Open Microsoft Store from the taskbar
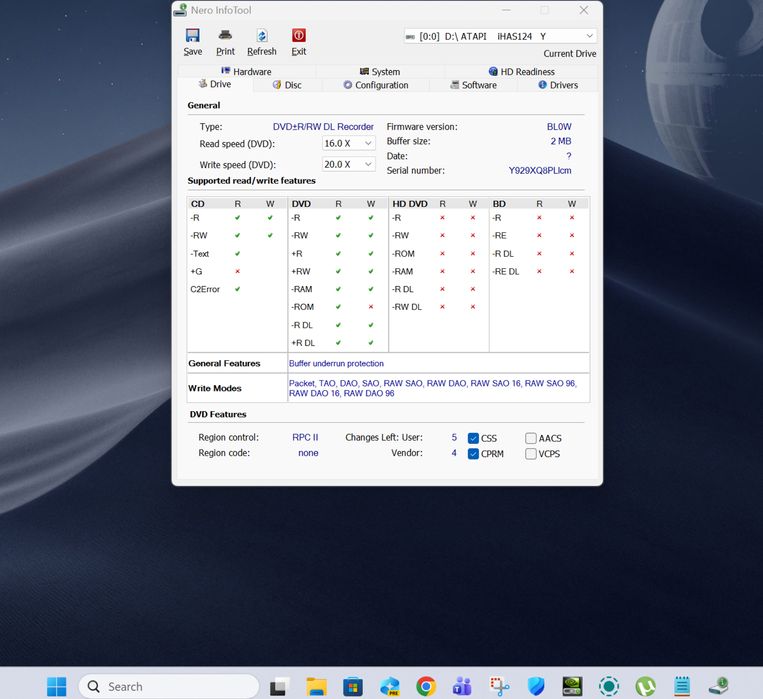This screenshot has width=763, height=699. (x=353, y=686)
